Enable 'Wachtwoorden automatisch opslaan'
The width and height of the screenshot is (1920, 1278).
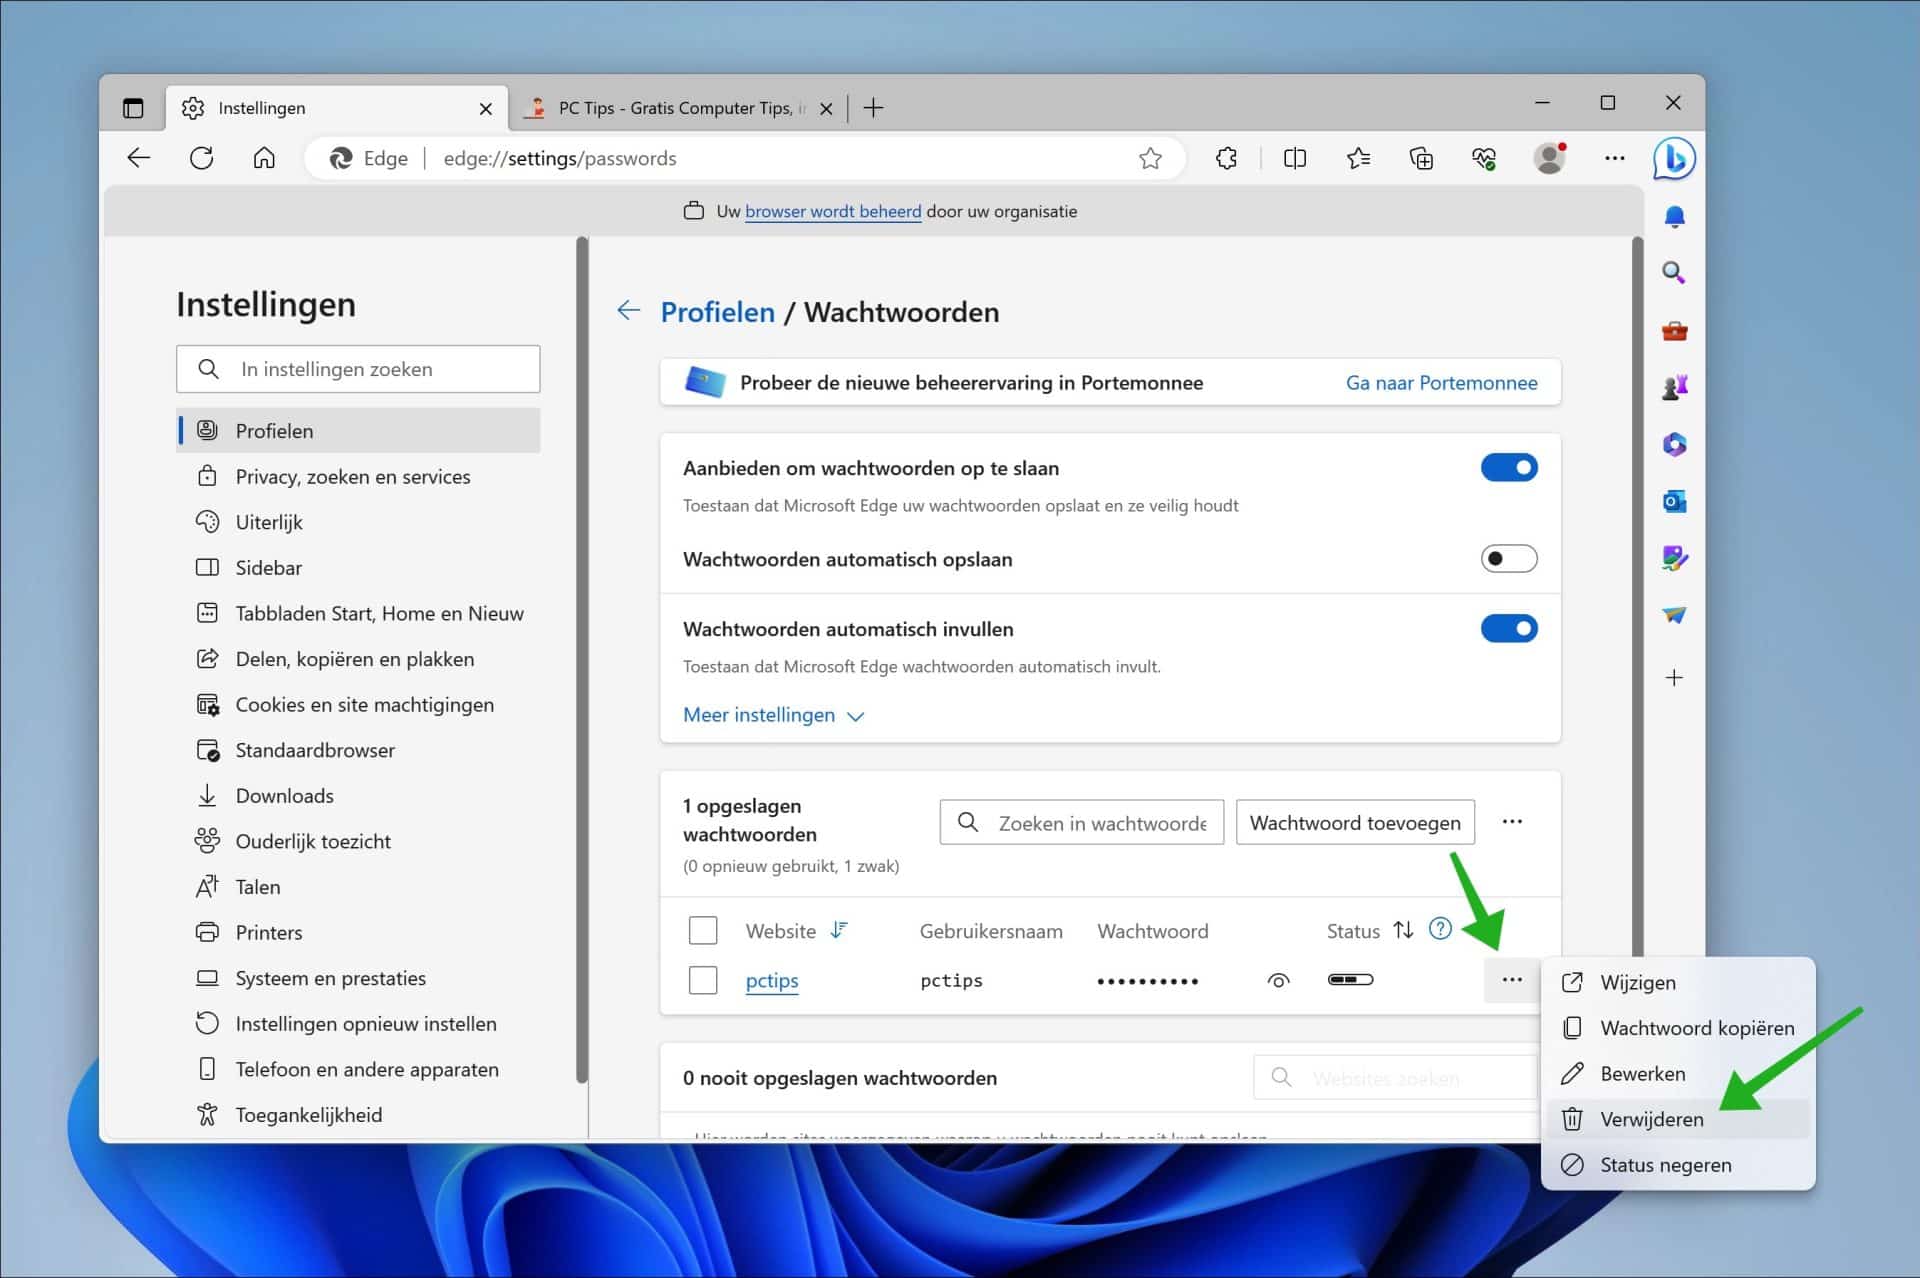pyautogui.click(x=1509, y=559)
